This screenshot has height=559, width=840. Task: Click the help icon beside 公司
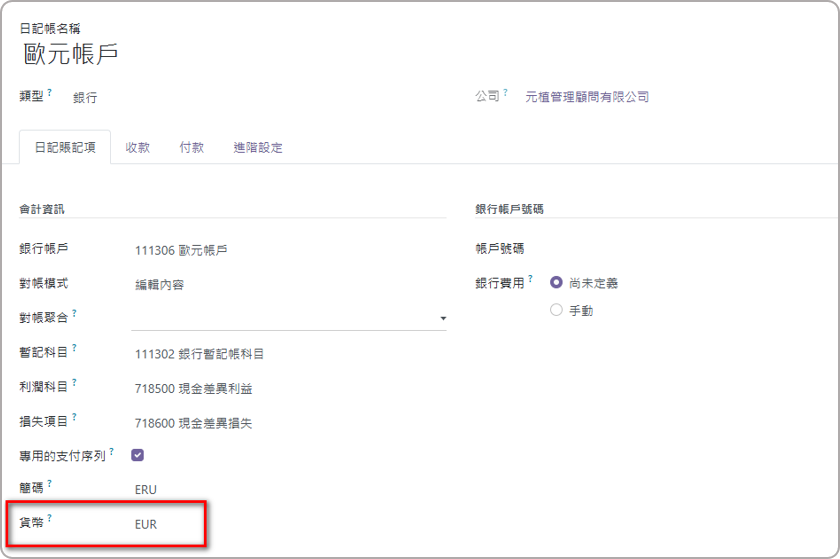click(506, 92)
